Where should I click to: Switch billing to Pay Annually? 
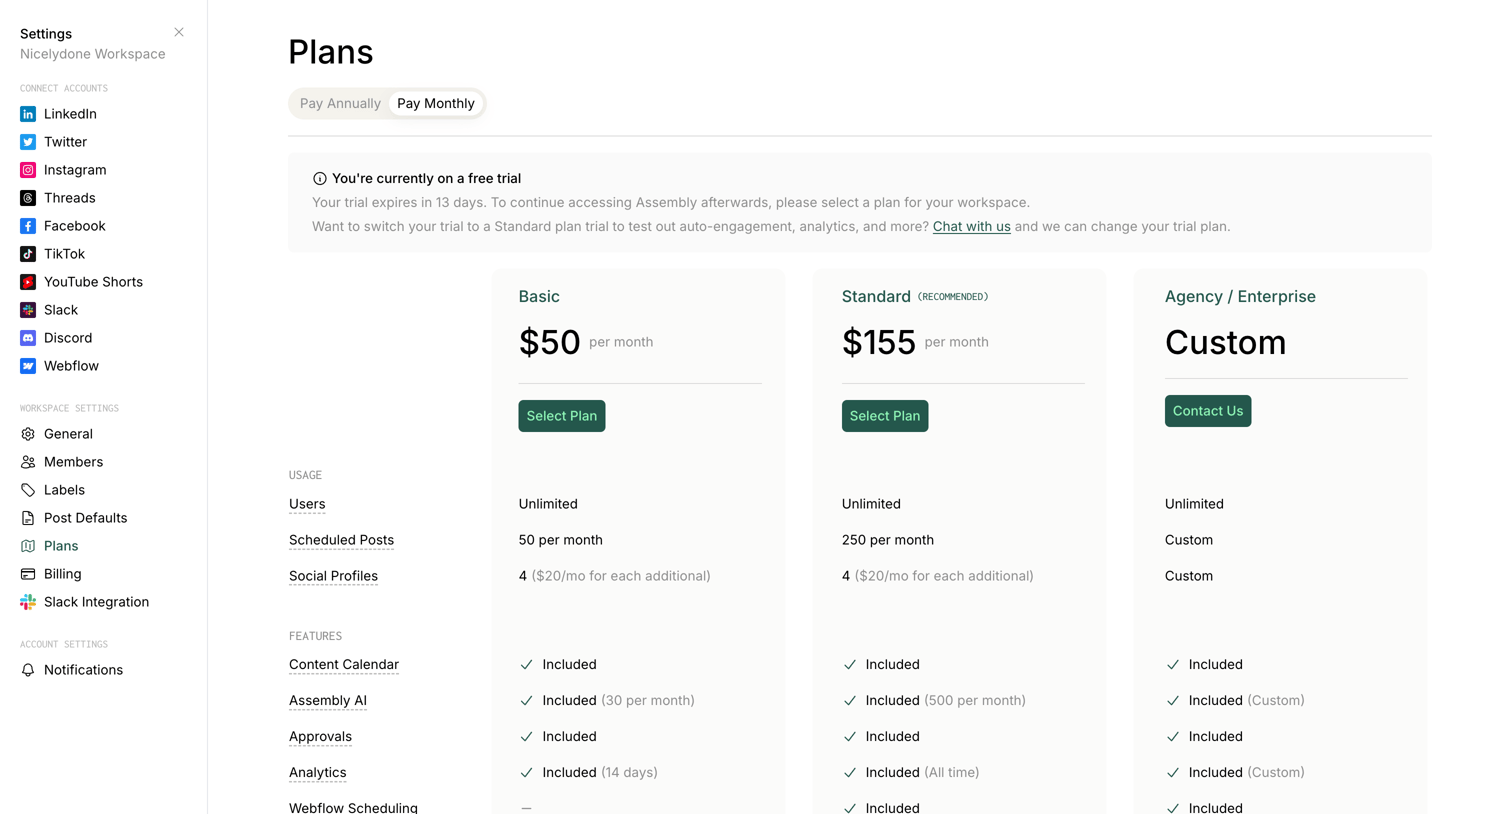(x=340, y=103)
